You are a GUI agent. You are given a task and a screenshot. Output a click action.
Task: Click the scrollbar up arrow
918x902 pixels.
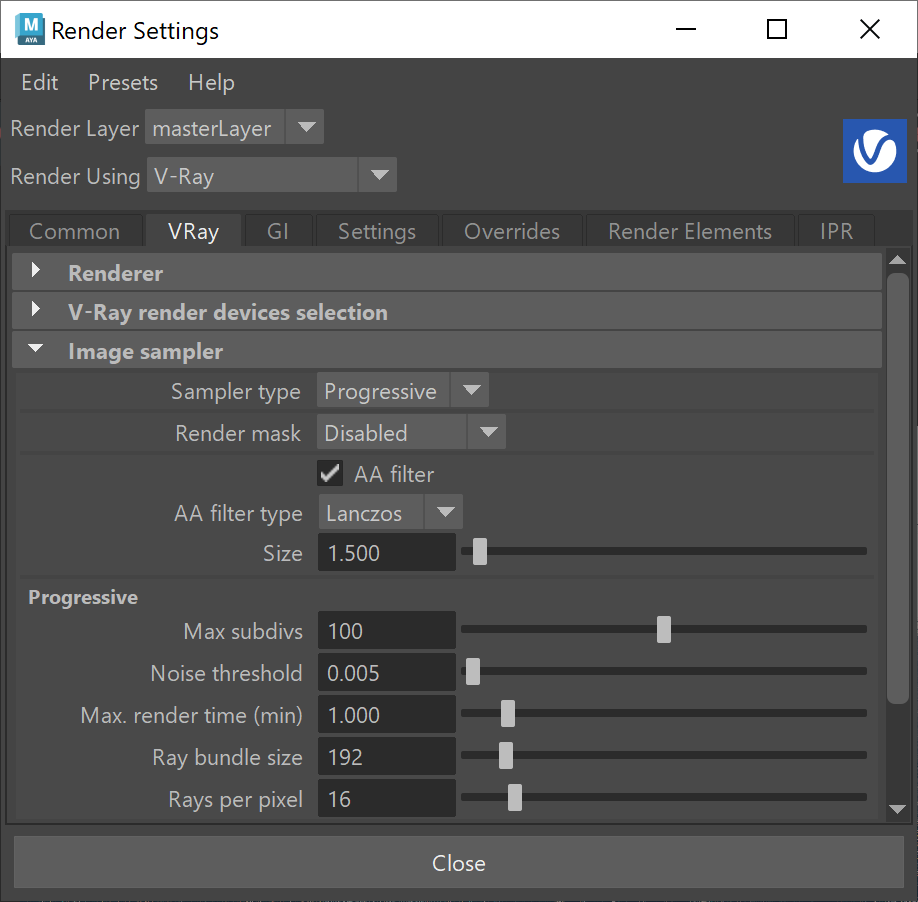898,259
